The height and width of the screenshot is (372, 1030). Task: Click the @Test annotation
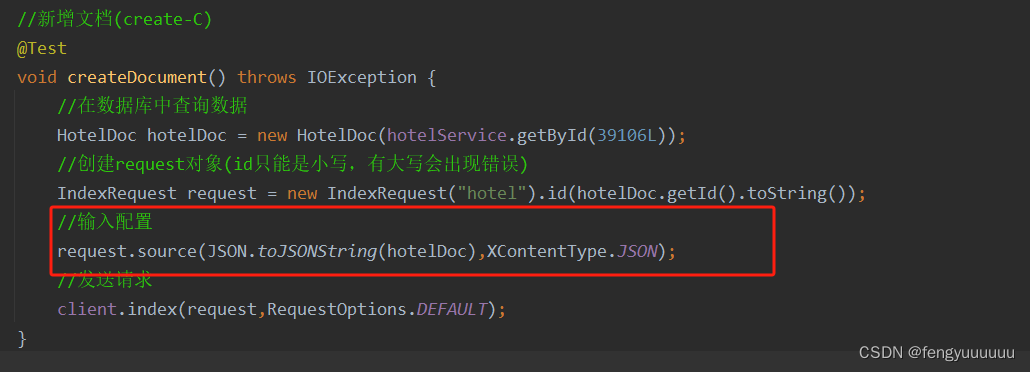coord(42,49)
